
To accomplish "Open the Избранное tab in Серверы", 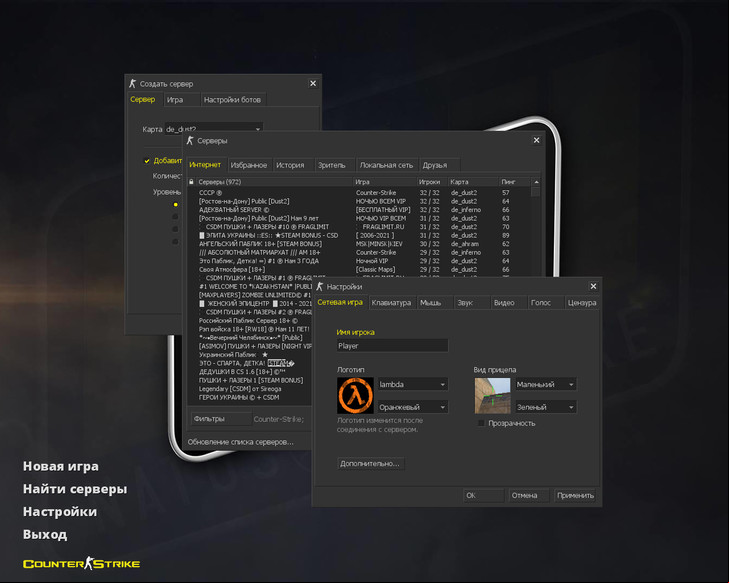I will pos(249,165).
